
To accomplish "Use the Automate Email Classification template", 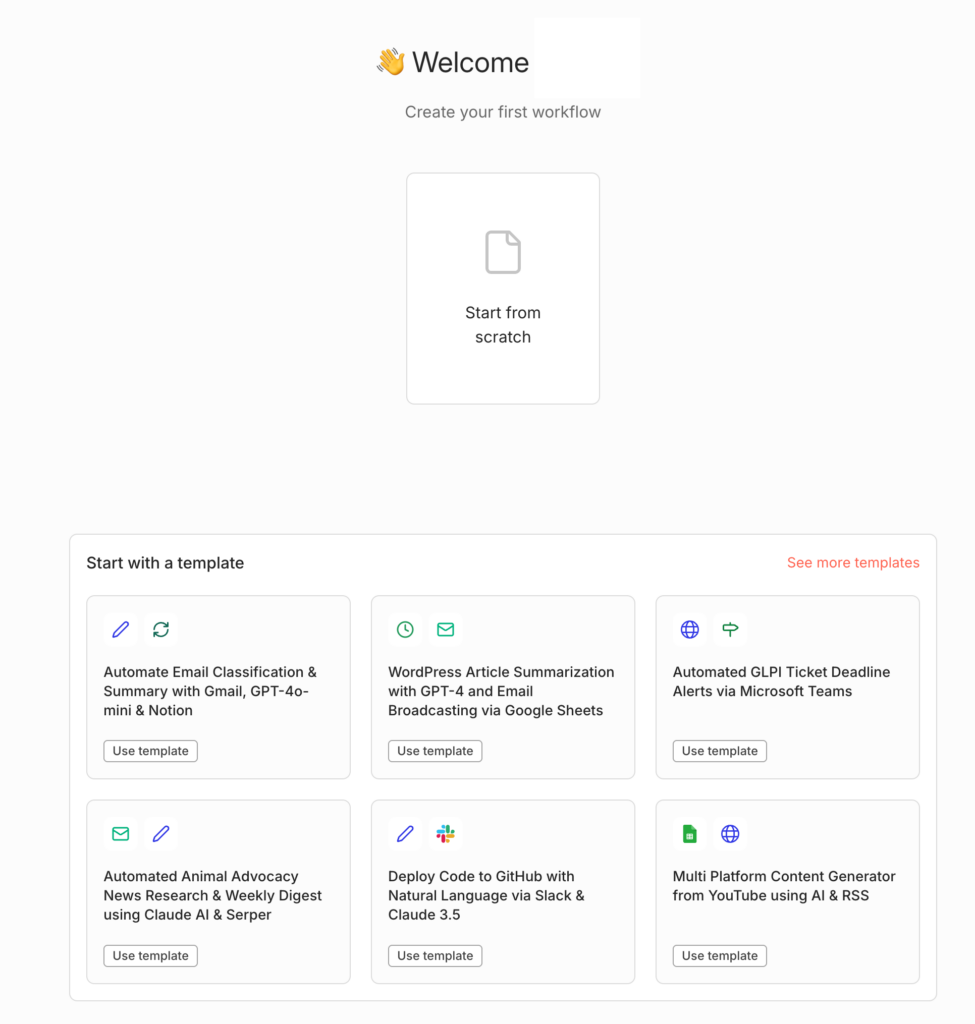I will point(150,751).
